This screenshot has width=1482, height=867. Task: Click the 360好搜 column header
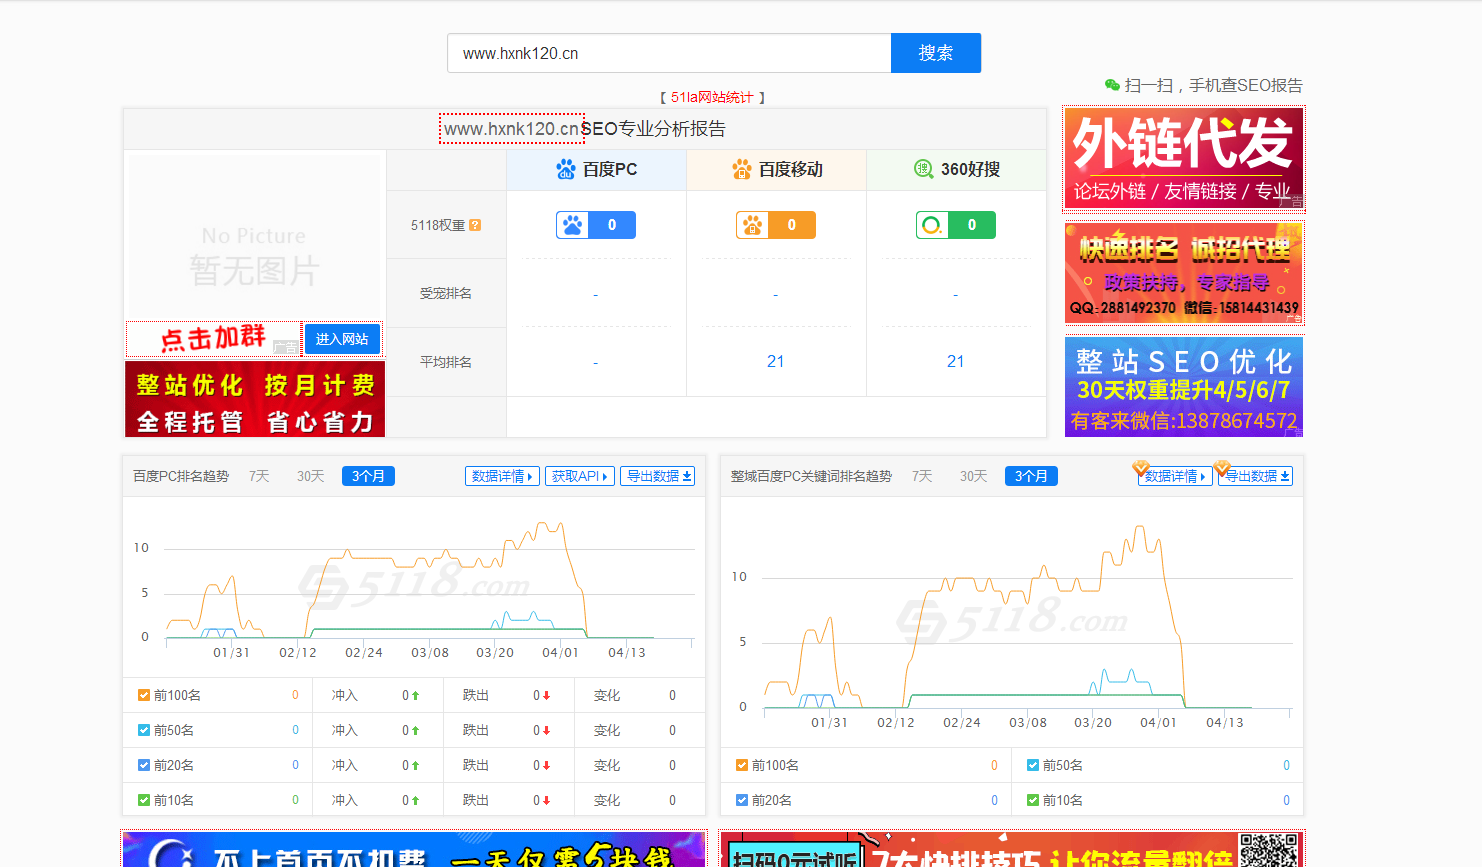(957, 169)
